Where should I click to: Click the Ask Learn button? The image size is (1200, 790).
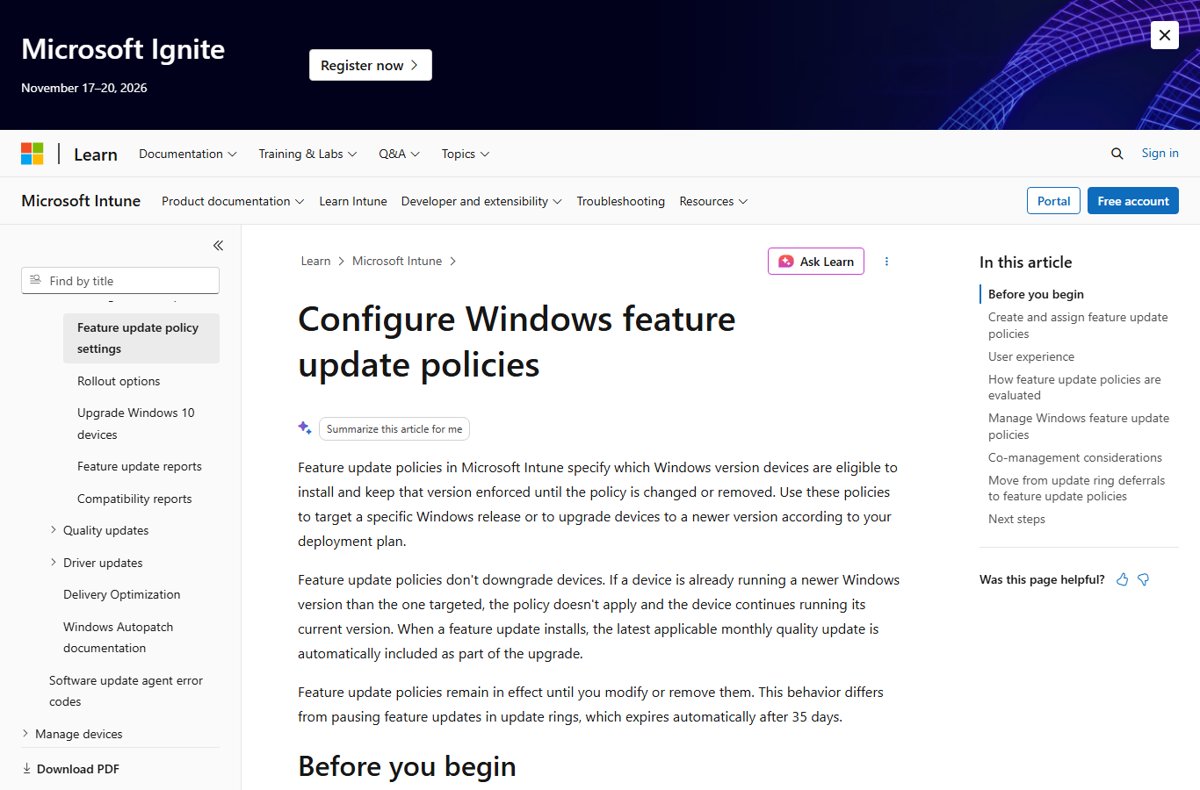[x=816, y=261]
